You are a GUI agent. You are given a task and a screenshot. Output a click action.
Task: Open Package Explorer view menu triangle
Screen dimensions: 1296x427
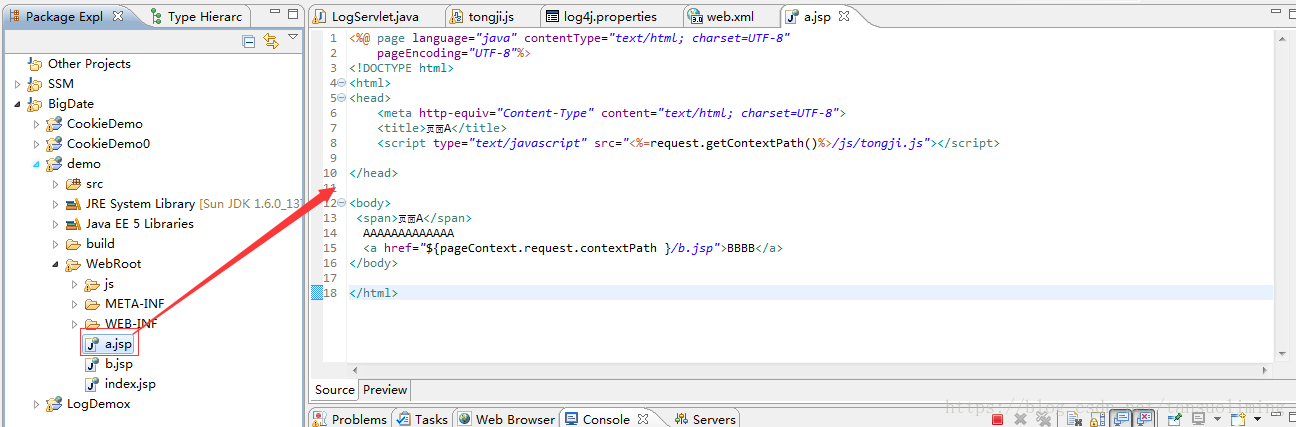(x=293, y=38)
